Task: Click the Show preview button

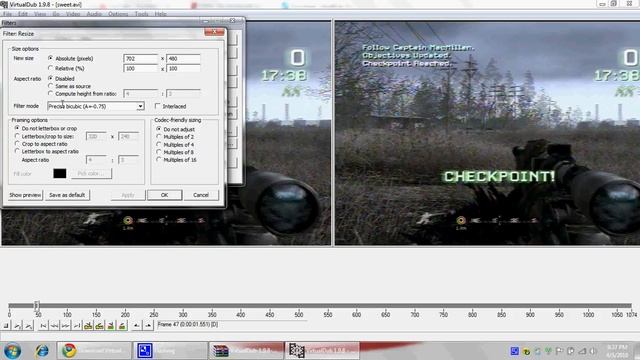Action: point(25,195)
